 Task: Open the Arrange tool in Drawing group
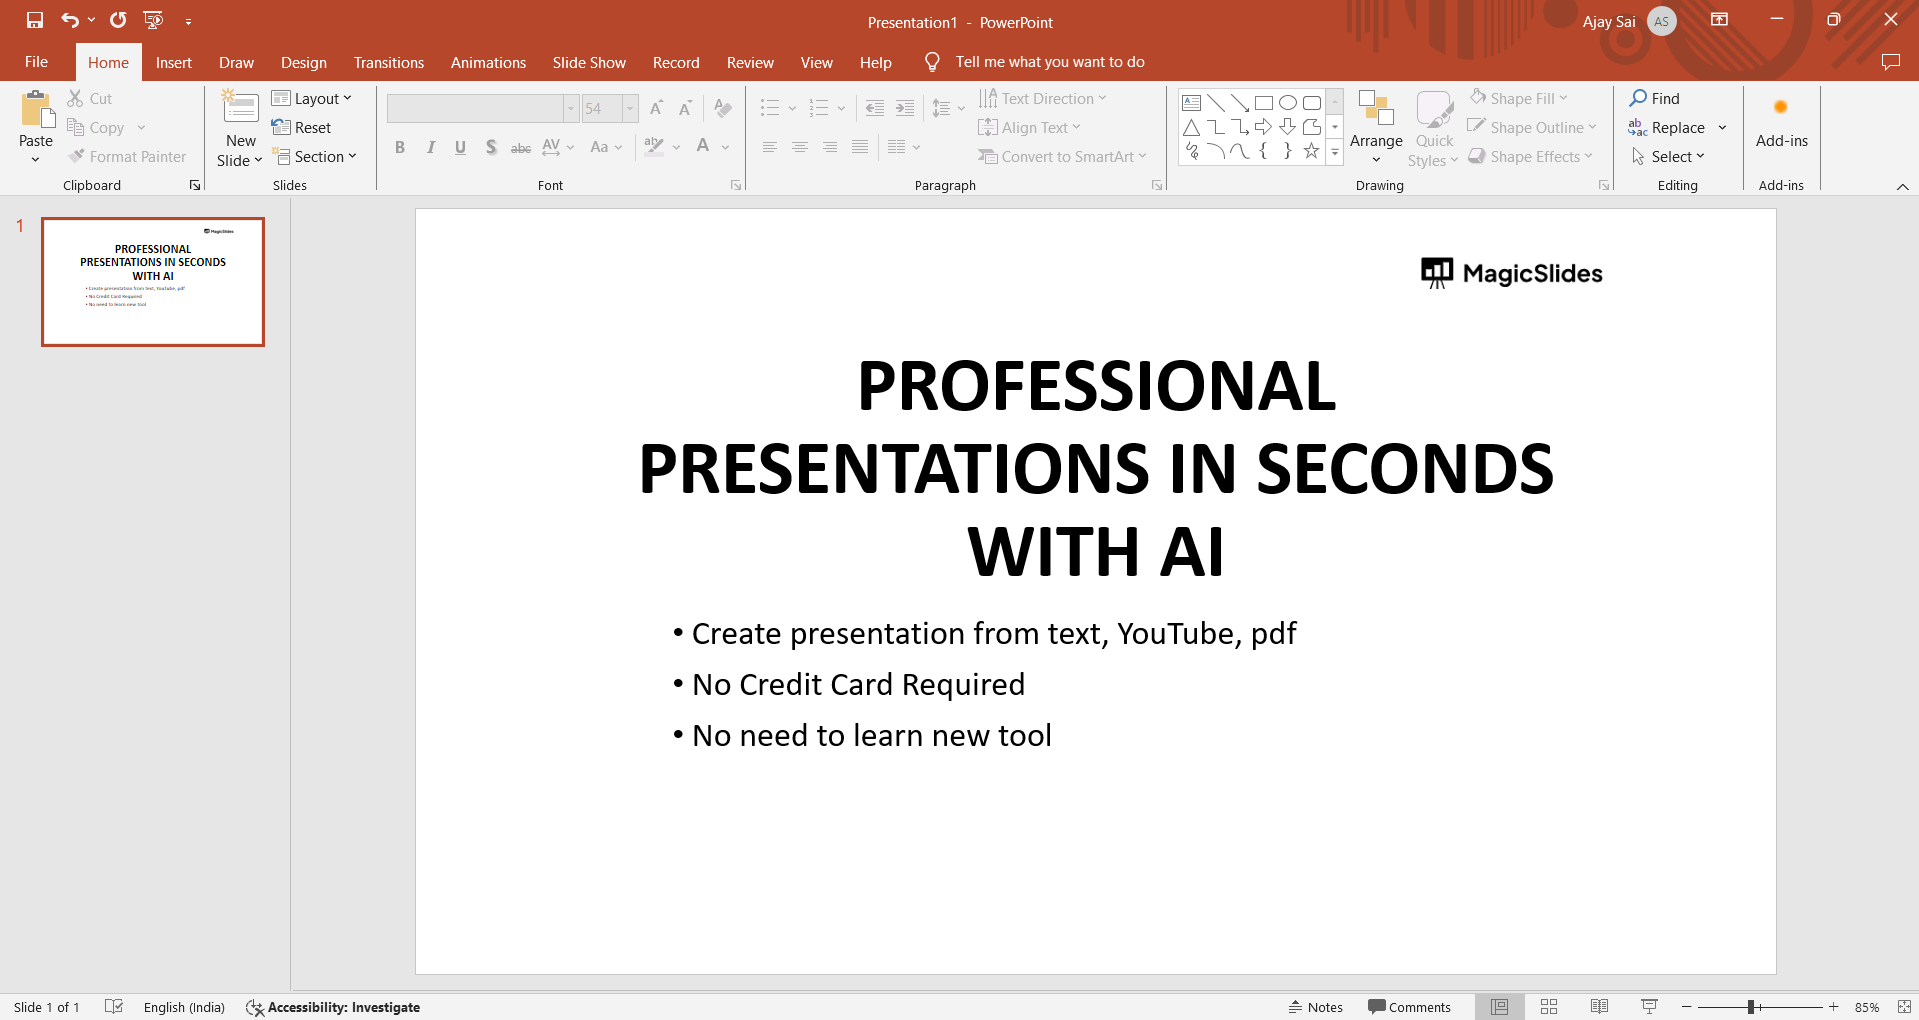click(1376, 128)
